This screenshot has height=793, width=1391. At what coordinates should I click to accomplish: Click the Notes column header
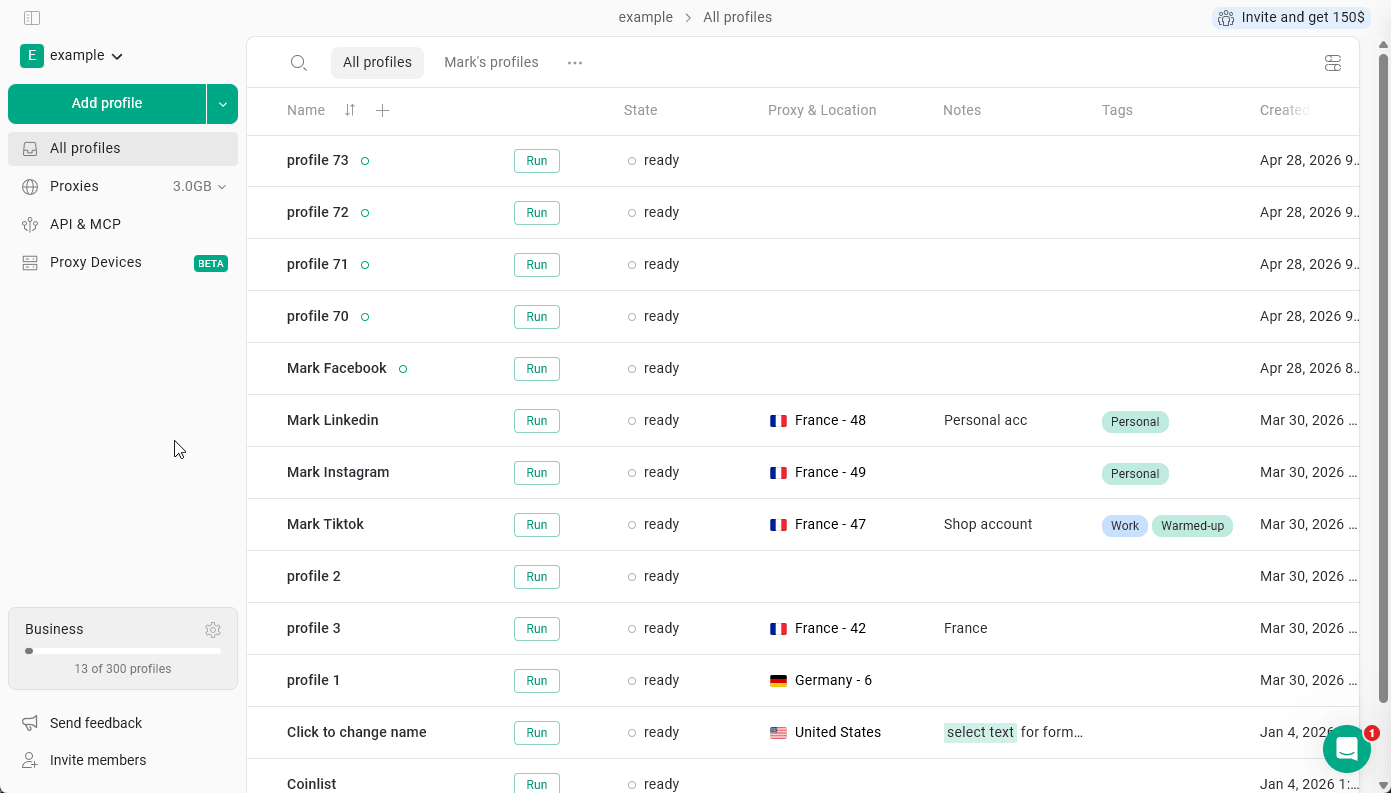tap(962, 110)
